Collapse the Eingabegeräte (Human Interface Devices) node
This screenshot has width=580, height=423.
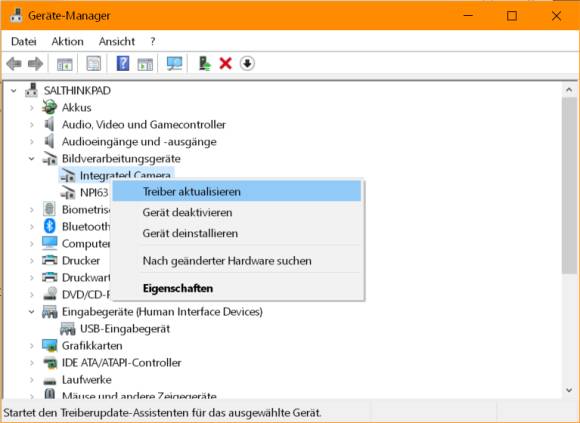click(x=32, y=312)
